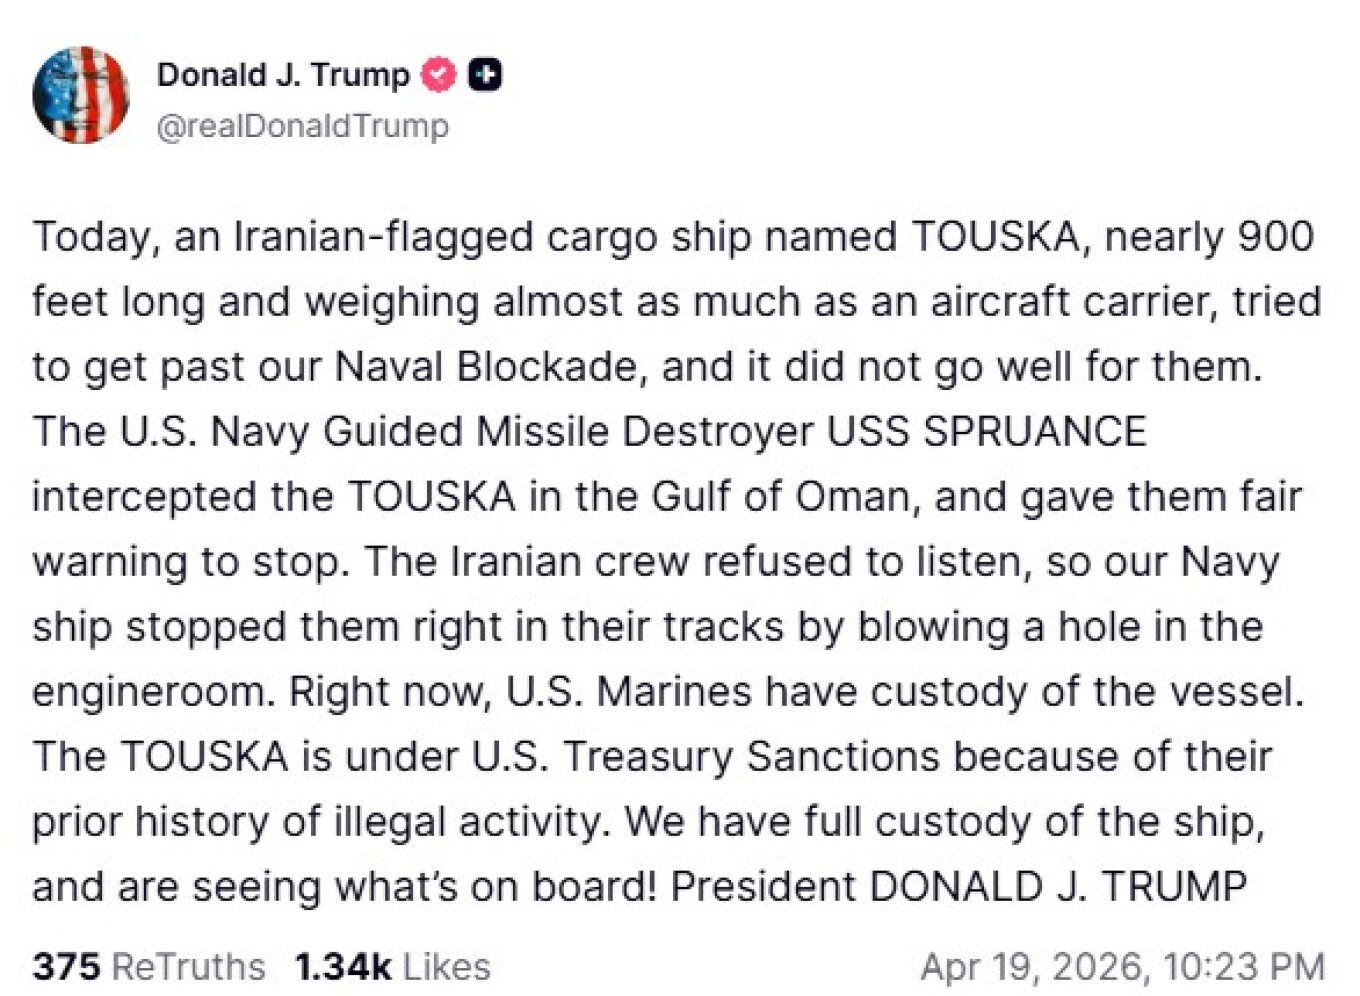The height and width of the screenshot is (996, 1360).
Task: Click the word "Today" starting the post
Action: (91, 237)
